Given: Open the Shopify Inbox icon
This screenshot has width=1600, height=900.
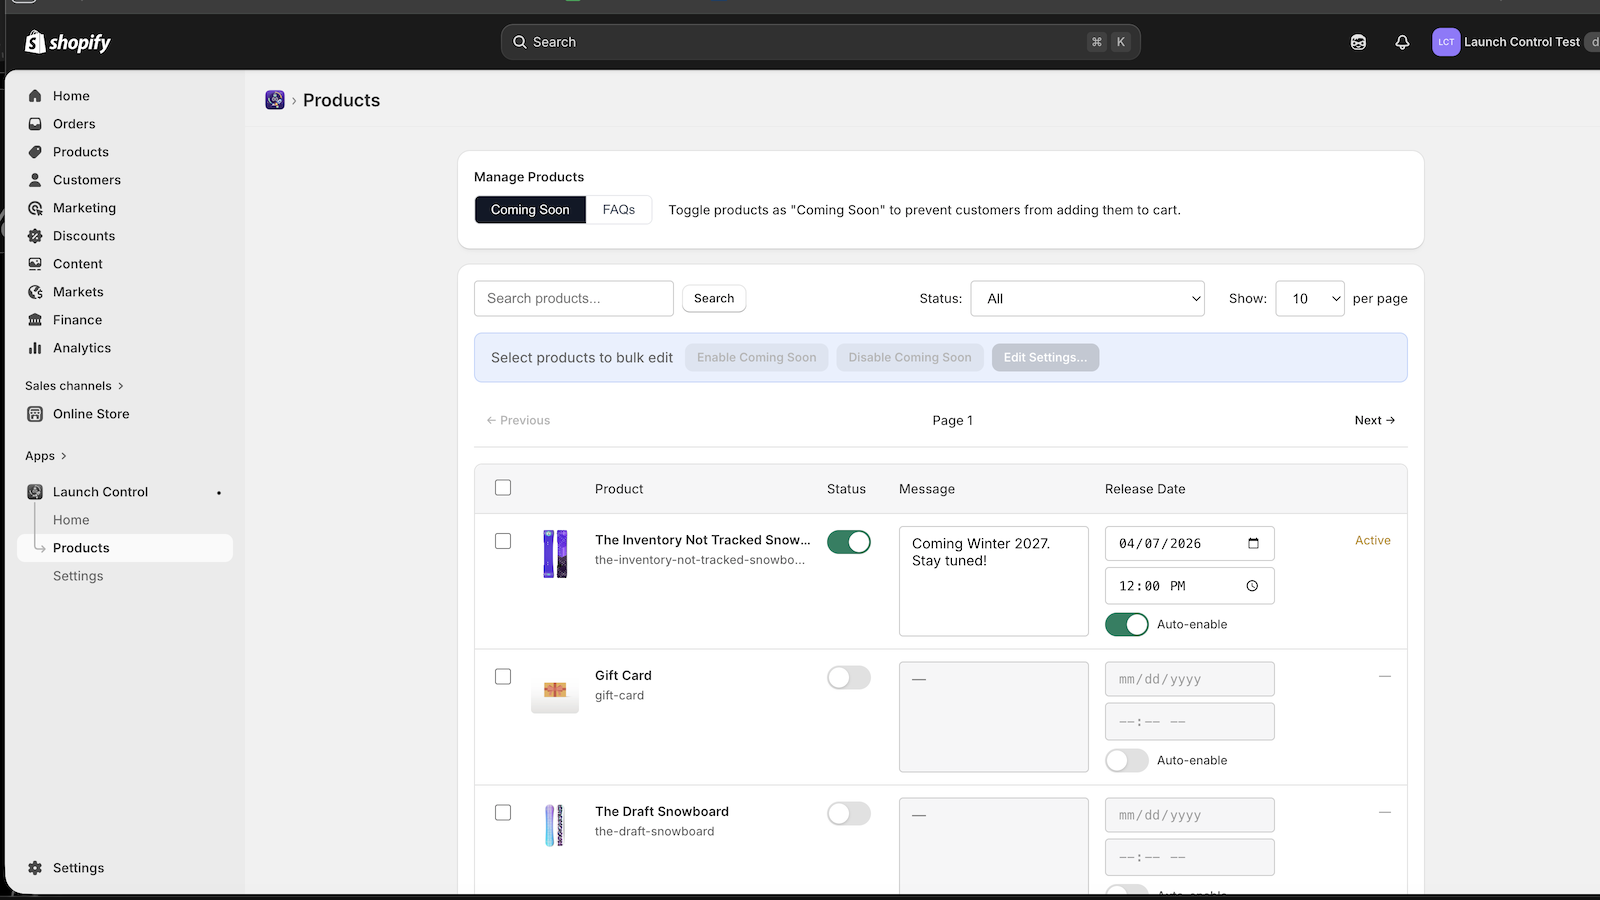Looking at the screenshot, I should (1357, 41).
